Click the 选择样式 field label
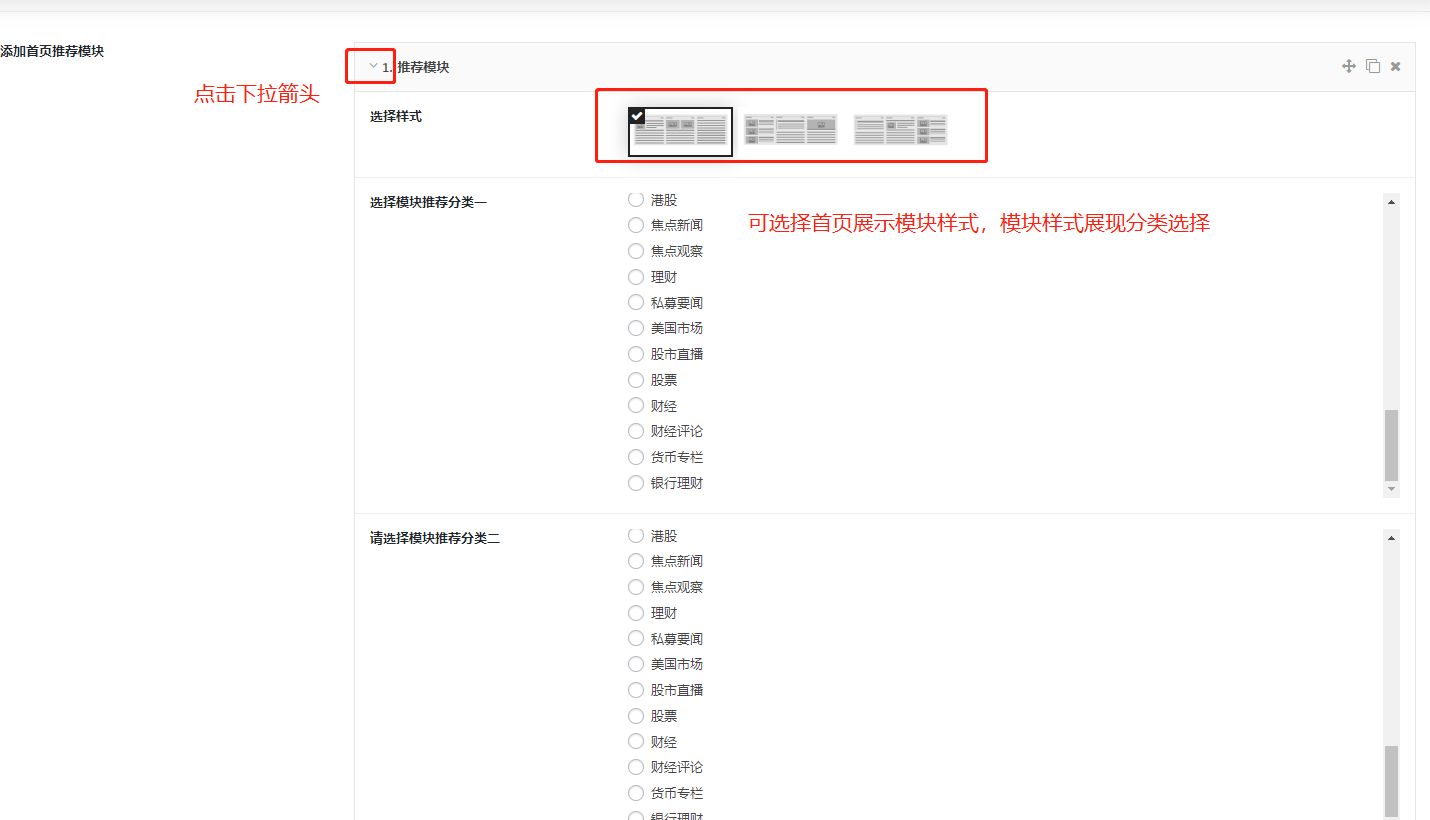1430x820 pixels. tap(396, 116)
